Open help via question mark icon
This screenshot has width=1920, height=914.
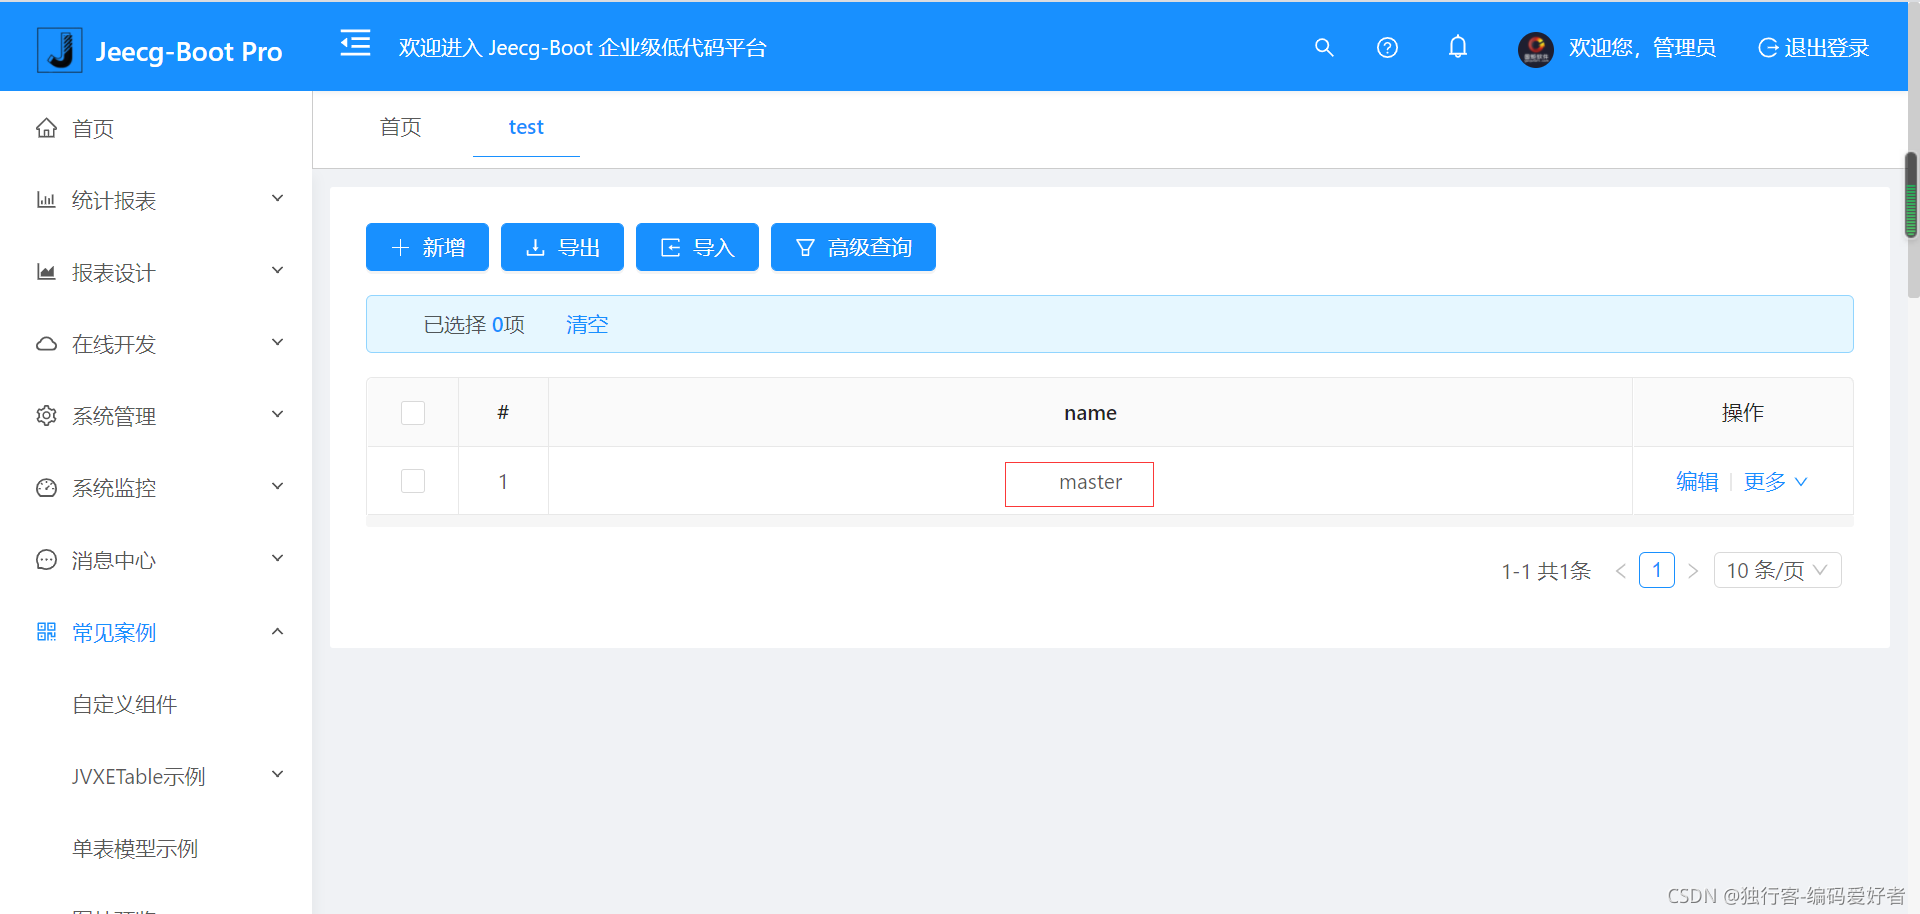pos(1387,47)
